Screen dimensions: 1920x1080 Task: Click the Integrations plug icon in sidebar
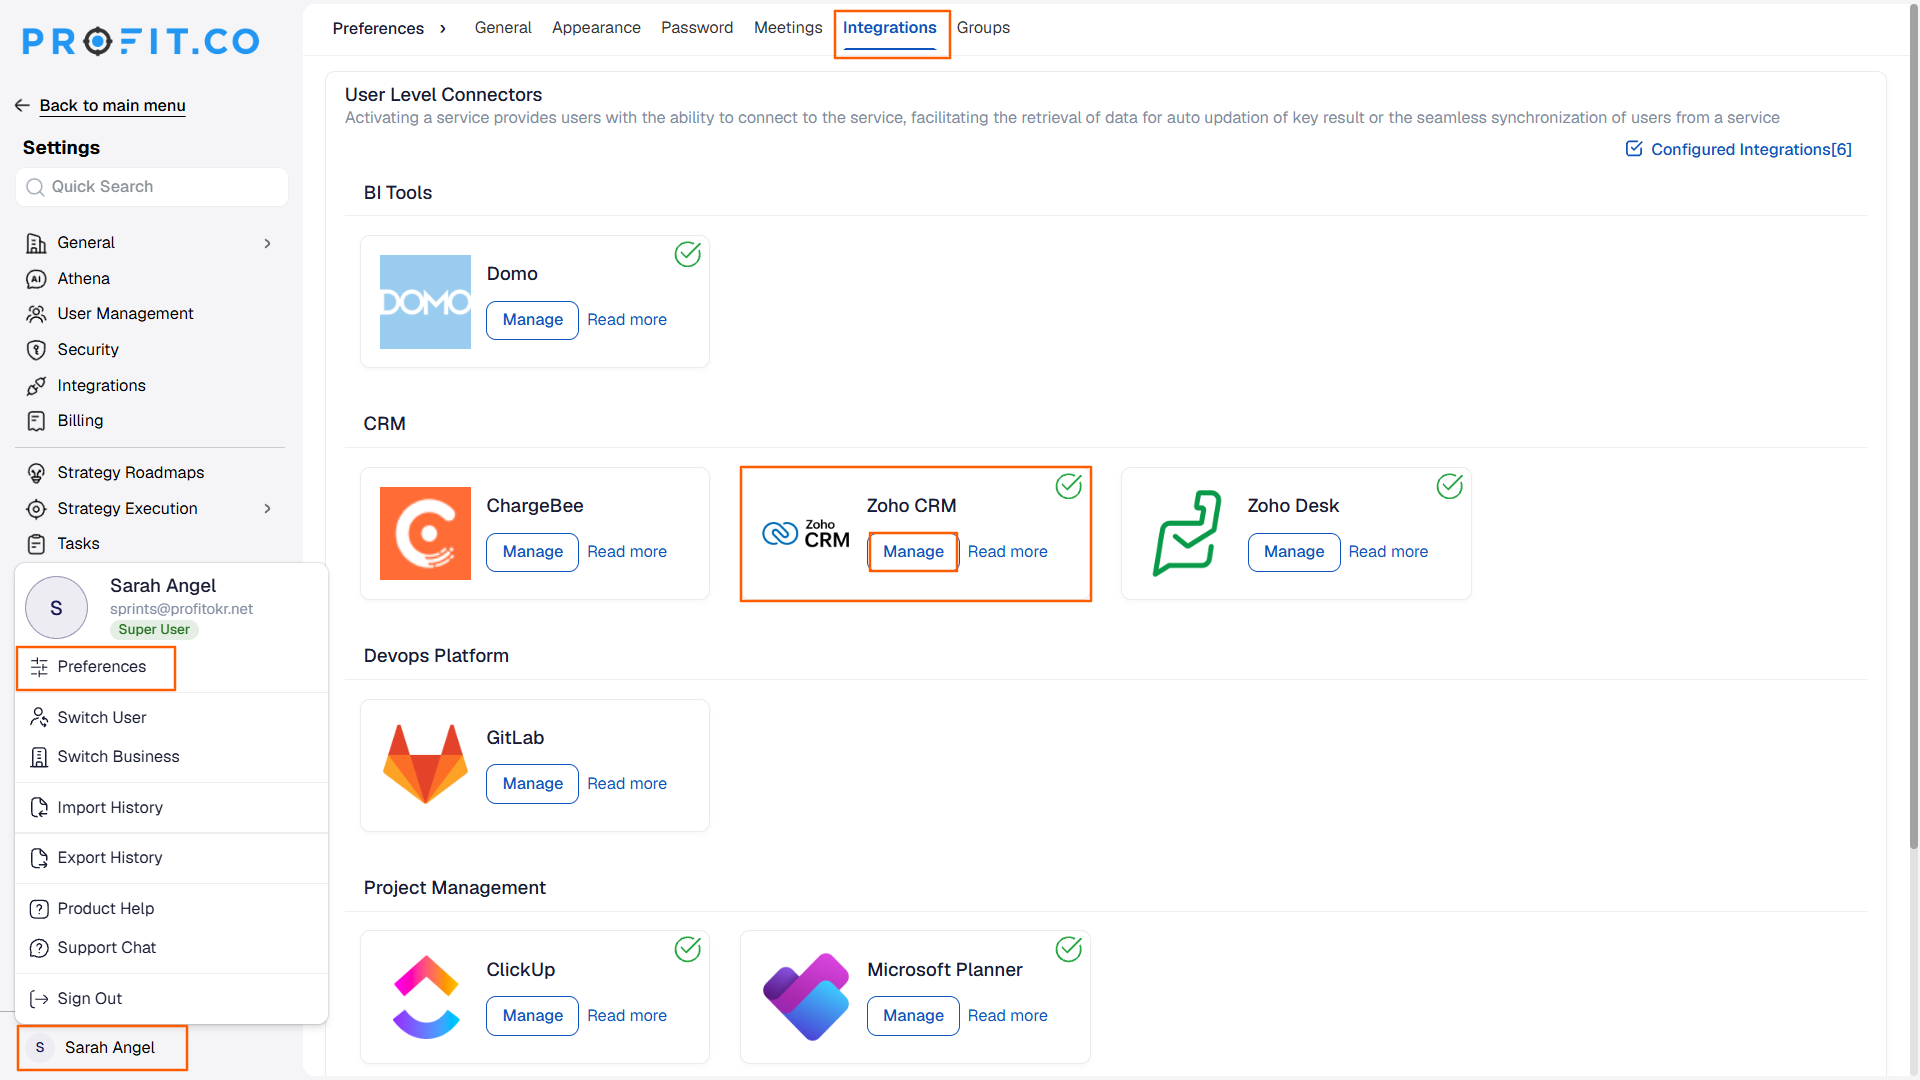tap(36, 386)
